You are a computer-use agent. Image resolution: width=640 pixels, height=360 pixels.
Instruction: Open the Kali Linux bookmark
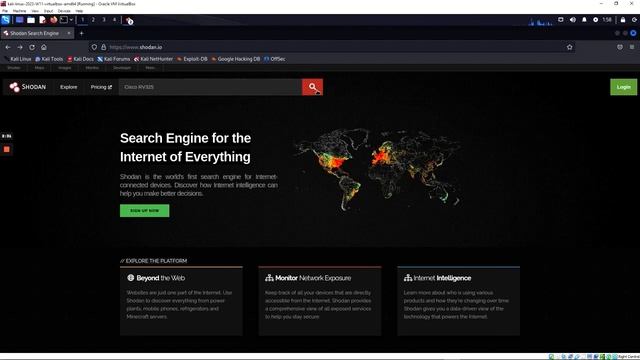(x=18, y=59)
